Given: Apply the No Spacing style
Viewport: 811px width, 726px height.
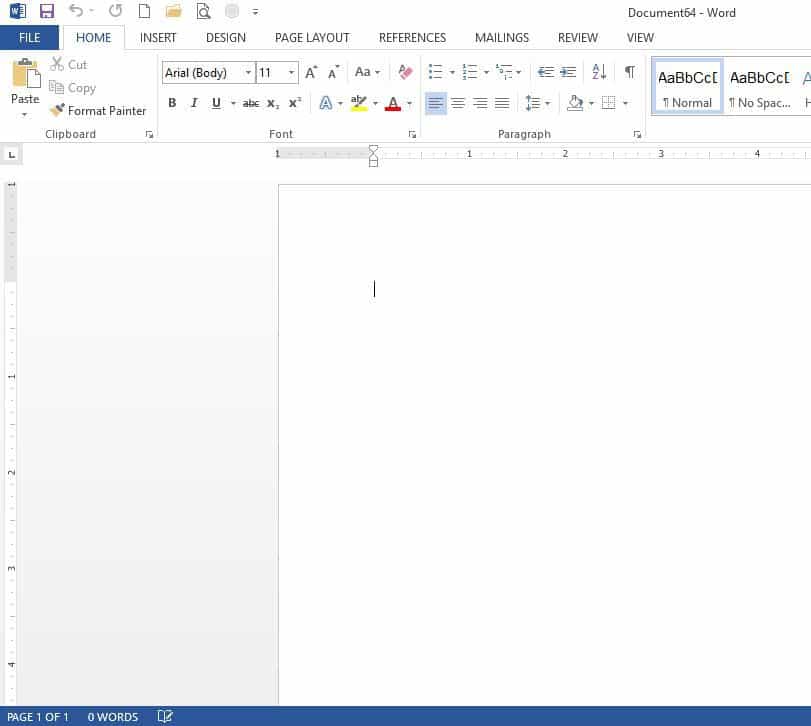Looking at the screenshot, I should 760,86.
